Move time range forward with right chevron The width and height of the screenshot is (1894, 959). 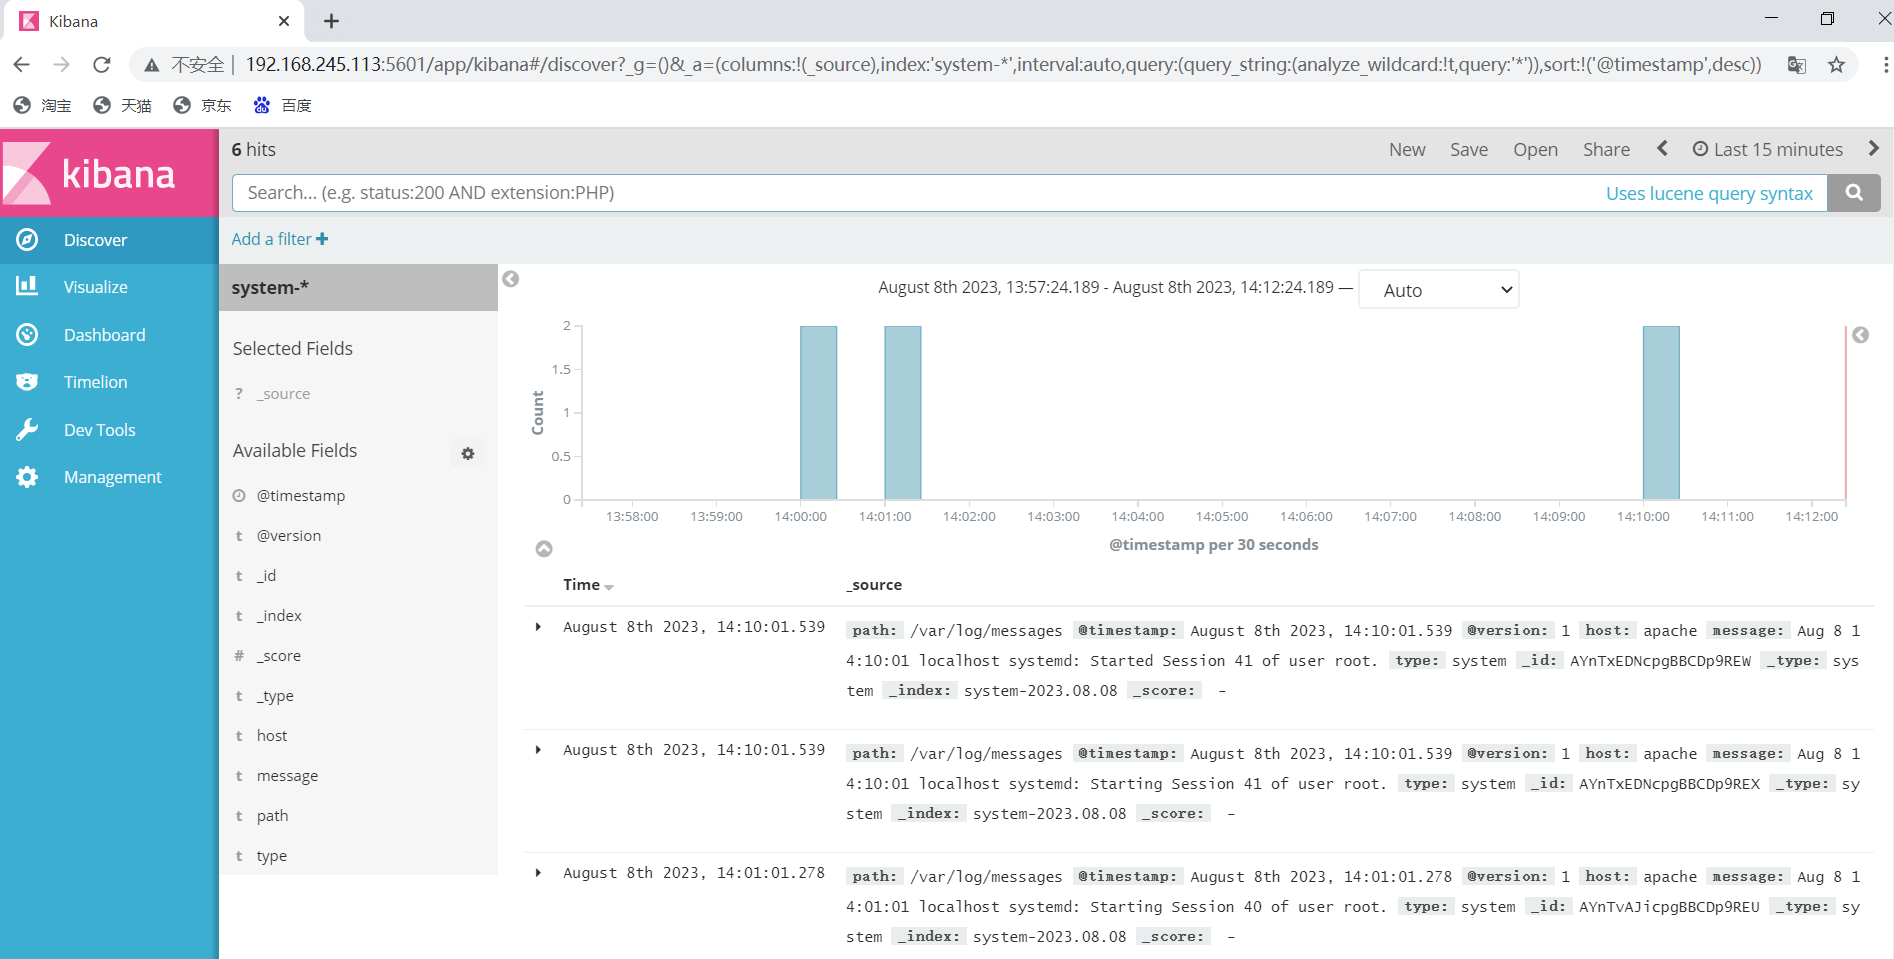pyautogui.click(x=1874, y=148)
